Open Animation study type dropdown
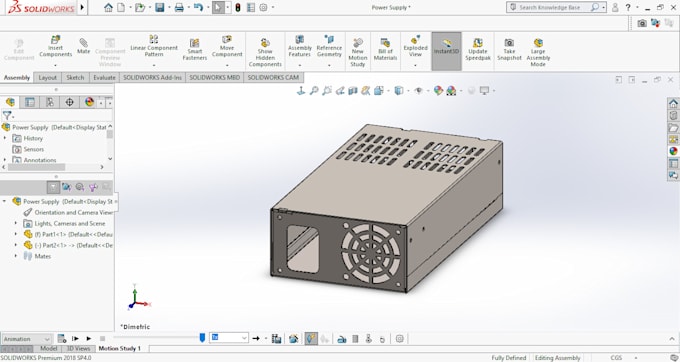 [26, 339]
